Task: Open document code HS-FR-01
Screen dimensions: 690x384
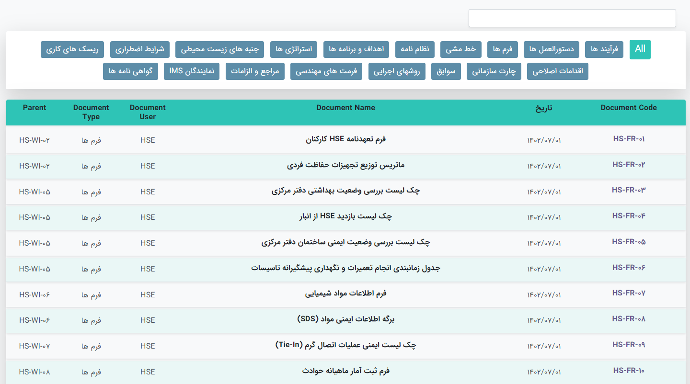Action: [x=629, y=139]
